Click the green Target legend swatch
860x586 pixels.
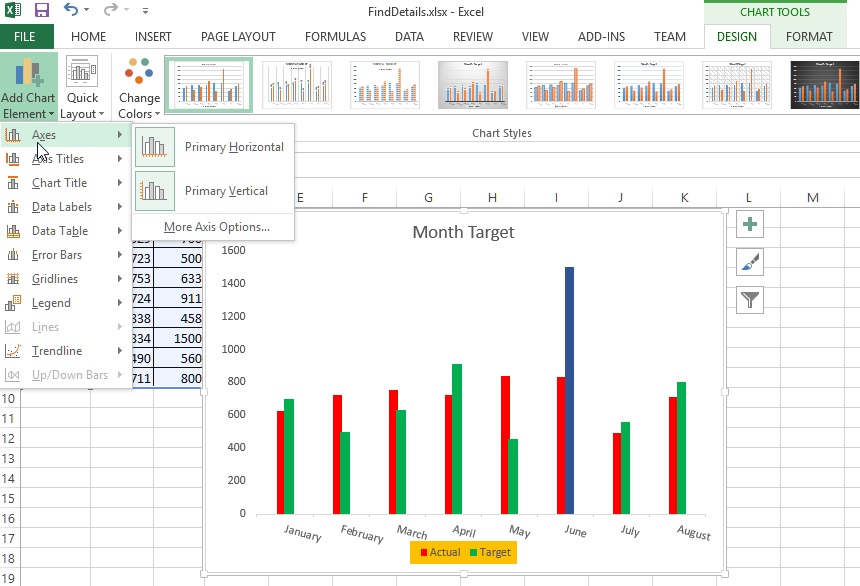(473, 553)
